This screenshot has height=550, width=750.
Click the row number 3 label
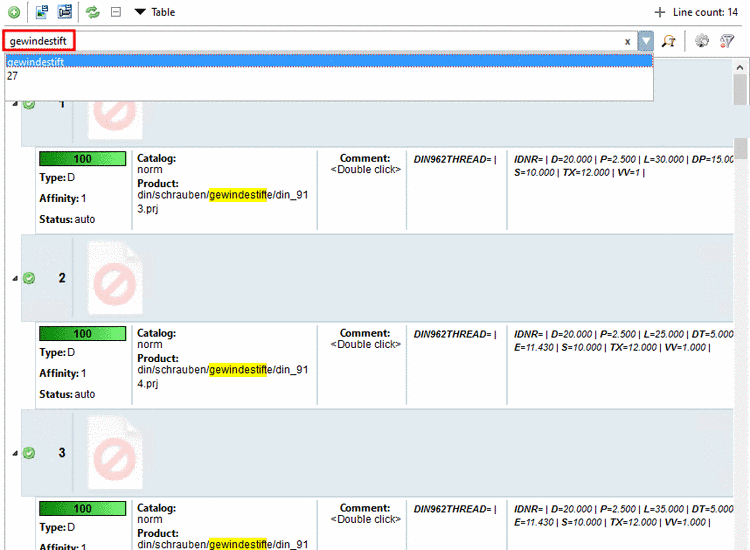pyautogui.click(x=62, y=452)
